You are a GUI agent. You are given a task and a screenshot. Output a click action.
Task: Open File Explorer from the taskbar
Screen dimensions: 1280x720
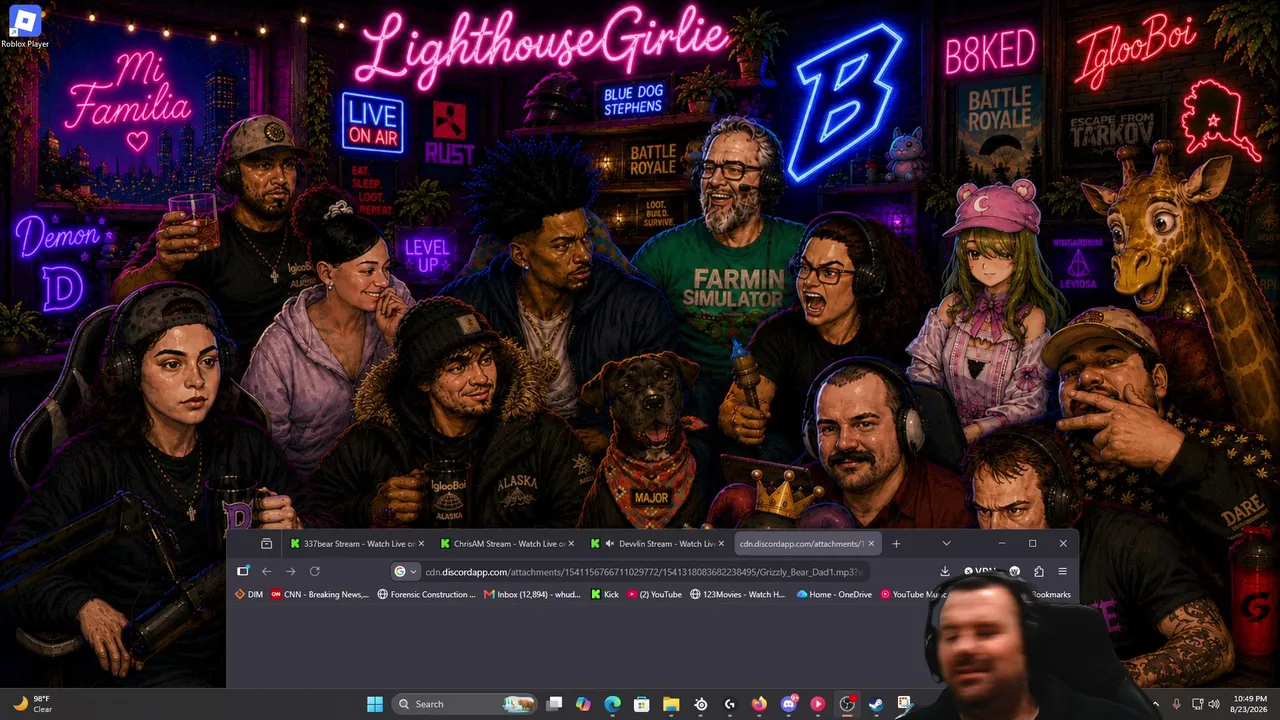click(x=671, y=704)
